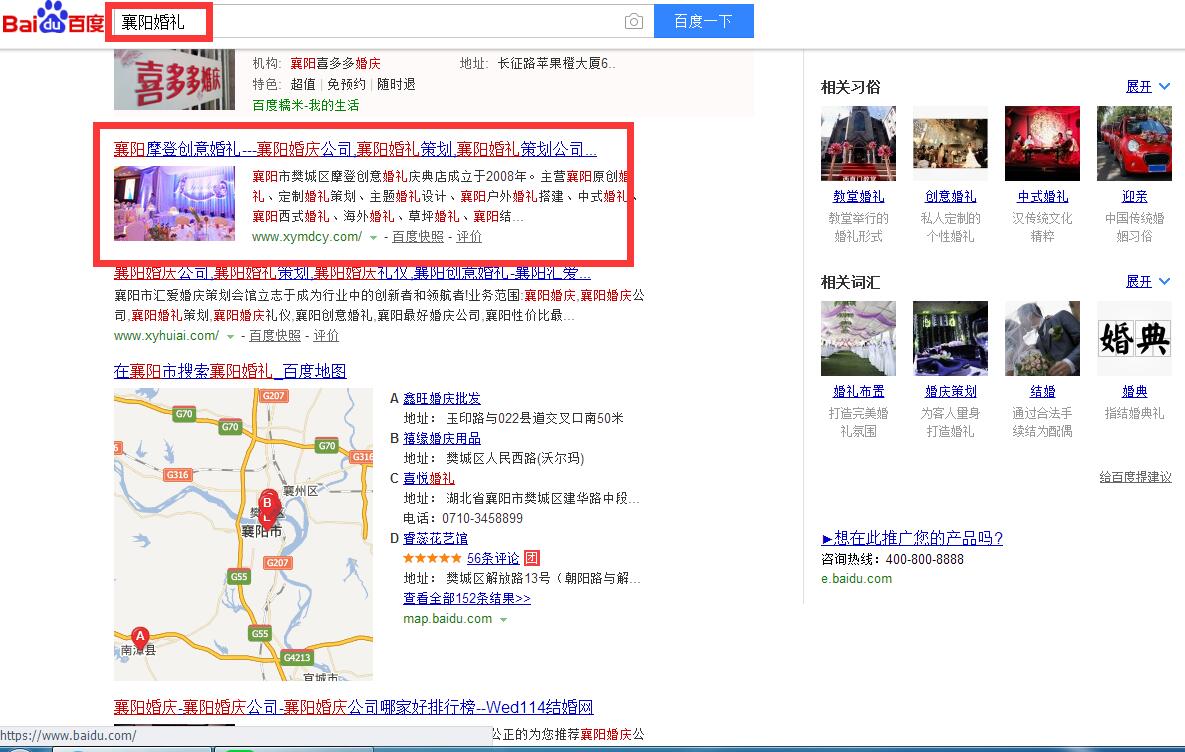The width and height of the screenshot is (1185, 752).
Task: Open 百度糯米-我的生活 link
Action: click(305, 105)
